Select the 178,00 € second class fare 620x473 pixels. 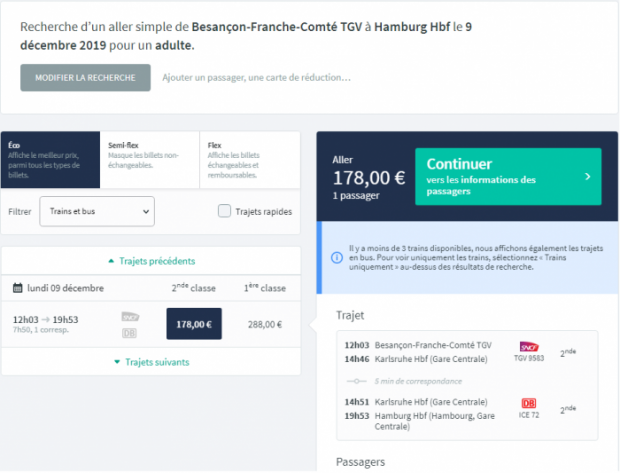194,324
